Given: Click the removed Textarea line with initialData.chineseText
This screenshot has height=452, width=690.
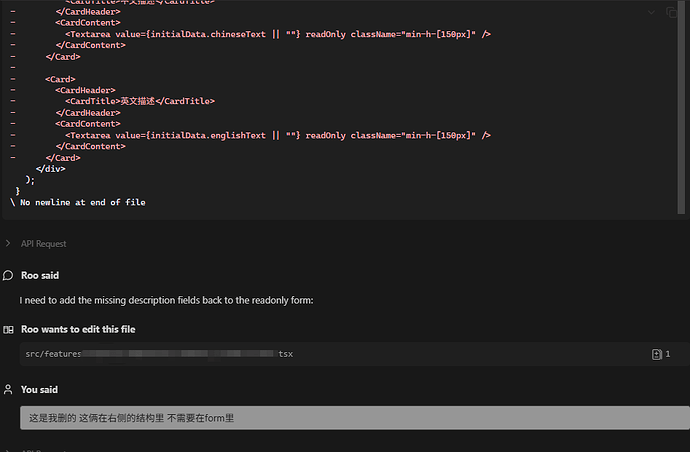Looking at the screenshot, I should (x=278, y=34).
